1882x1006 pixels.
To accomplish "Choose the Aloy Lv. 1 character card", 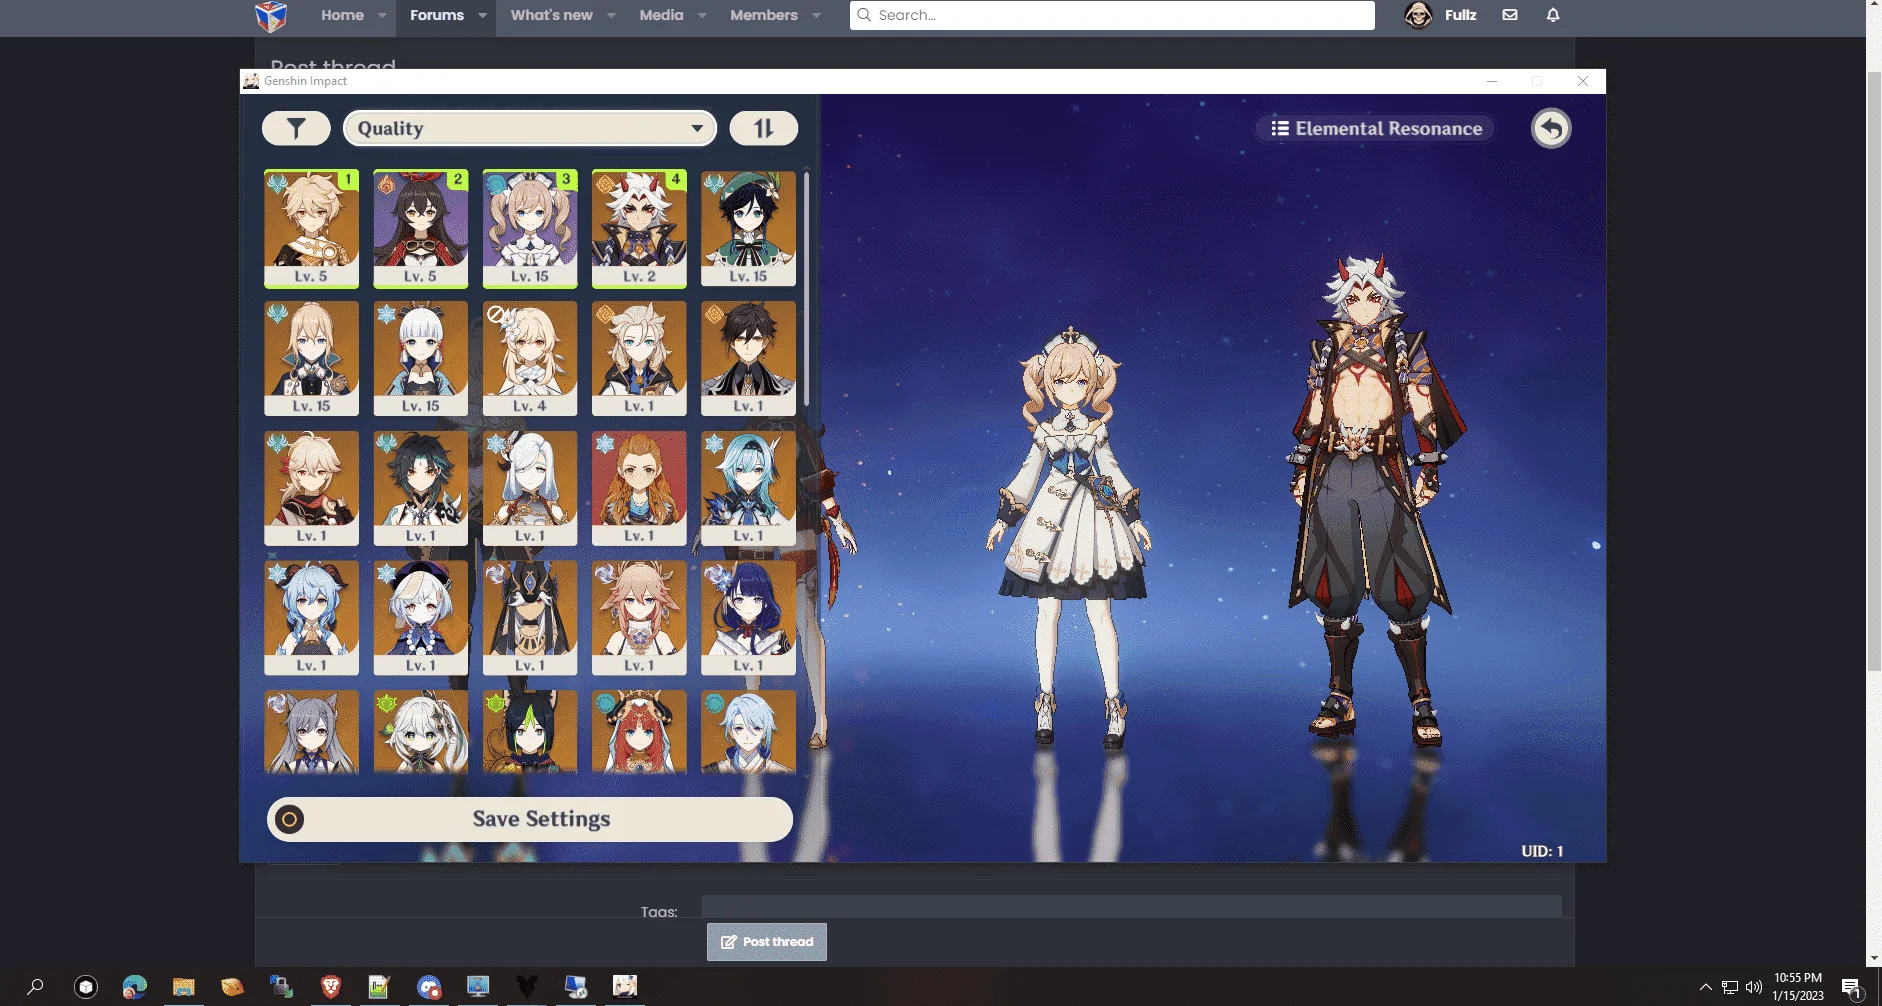I will tap(639, 488).
